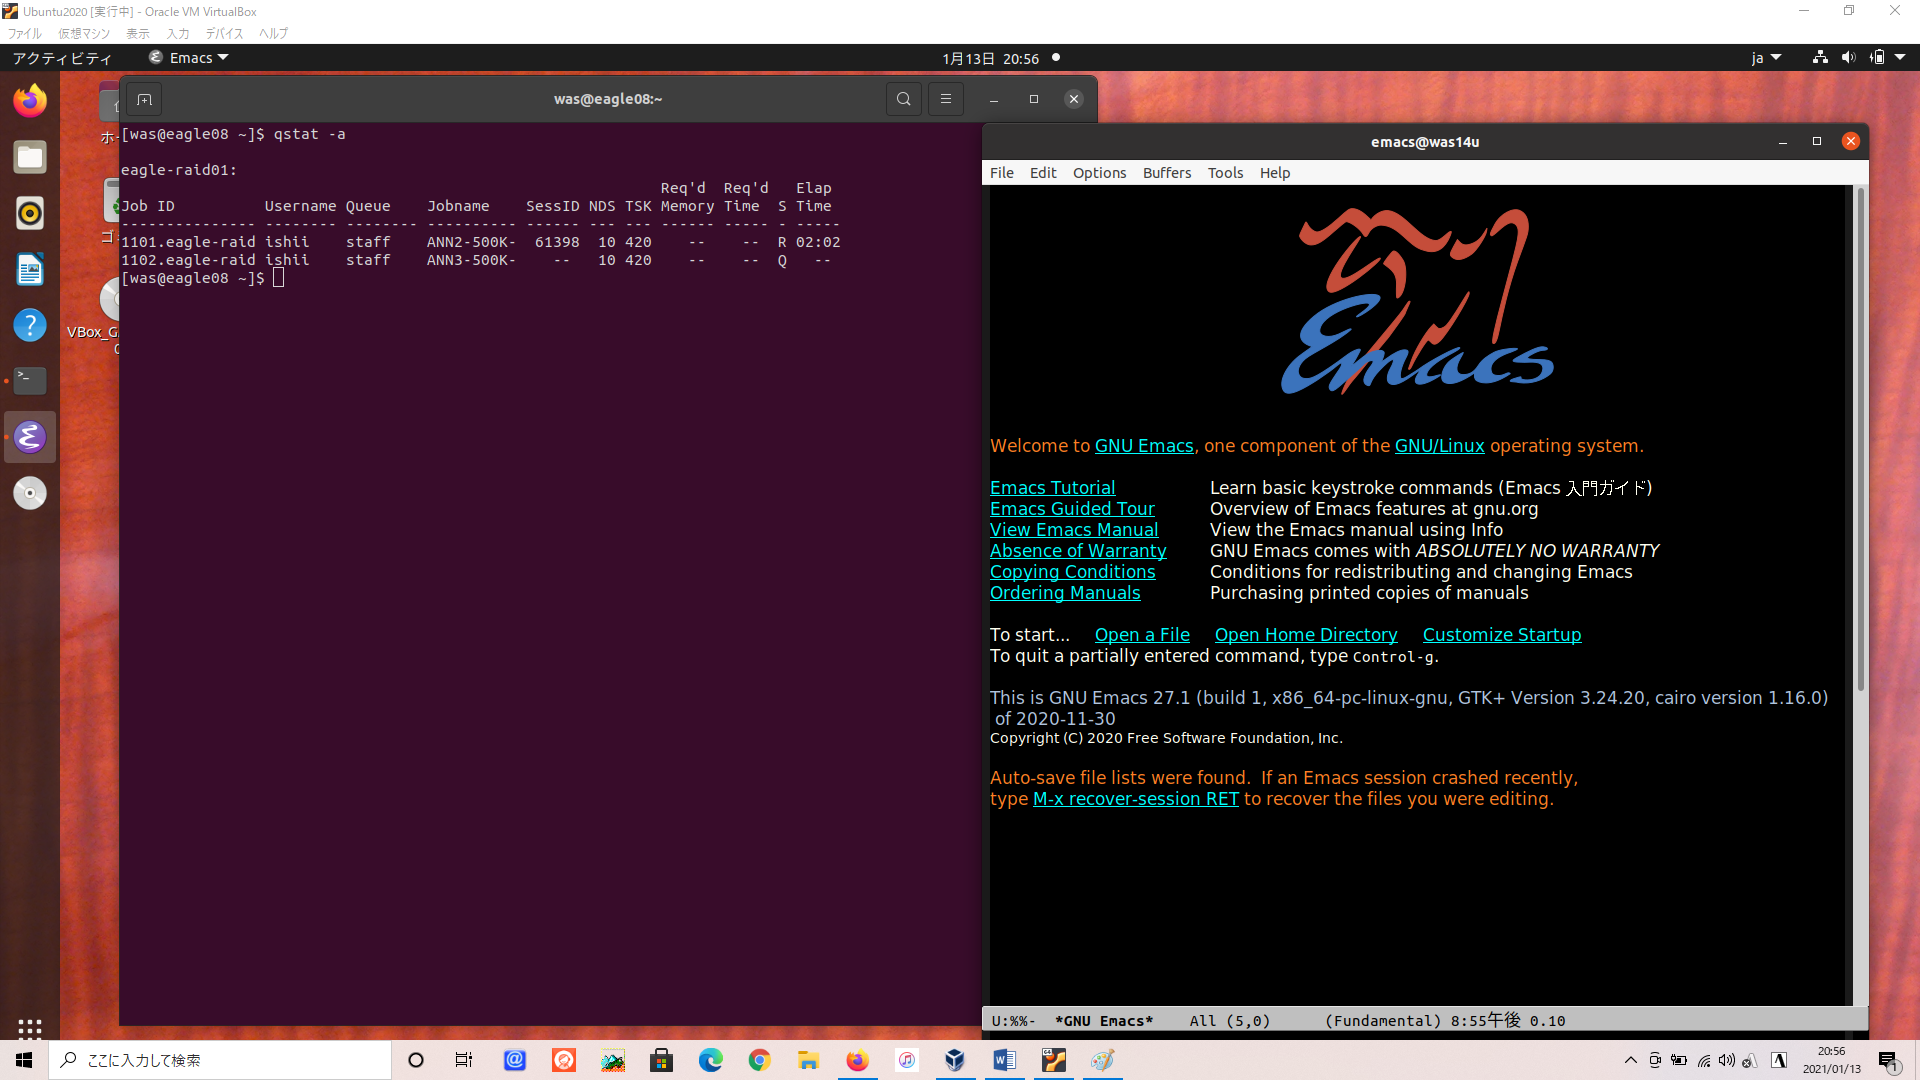
Task: Open the View Emacs Manual link
Action: tap(1074, 530)
